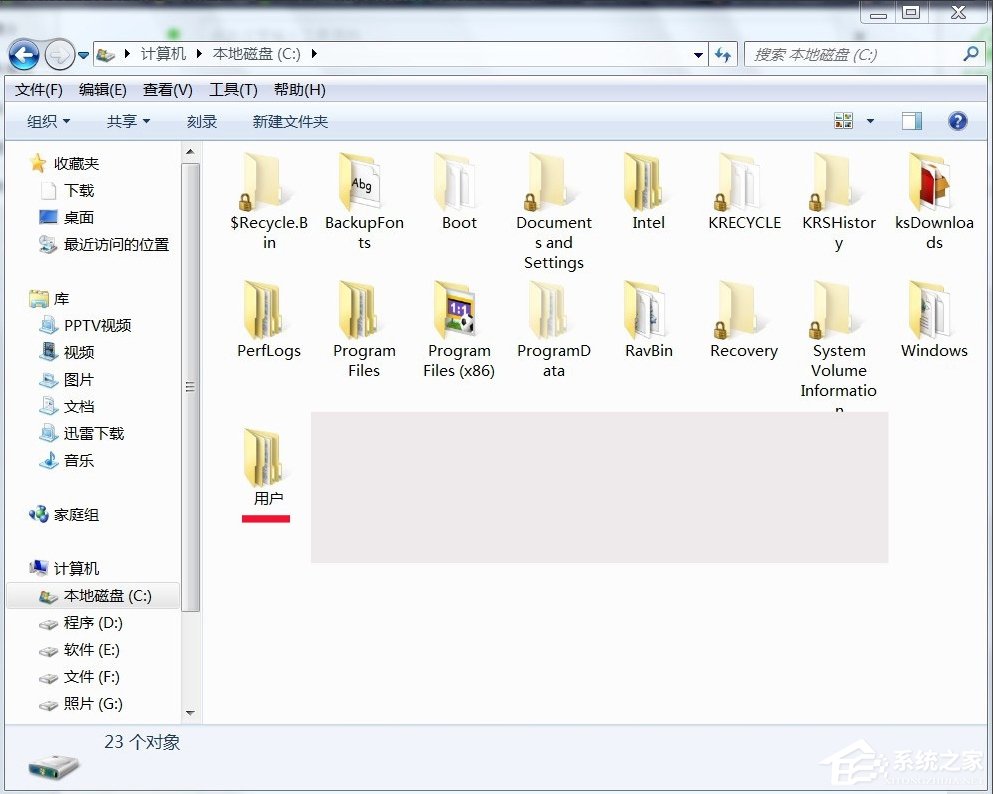The height and width of the screenshot is (794, 993).
Task: Open the Recovery folder
Action: pos(743,310)
